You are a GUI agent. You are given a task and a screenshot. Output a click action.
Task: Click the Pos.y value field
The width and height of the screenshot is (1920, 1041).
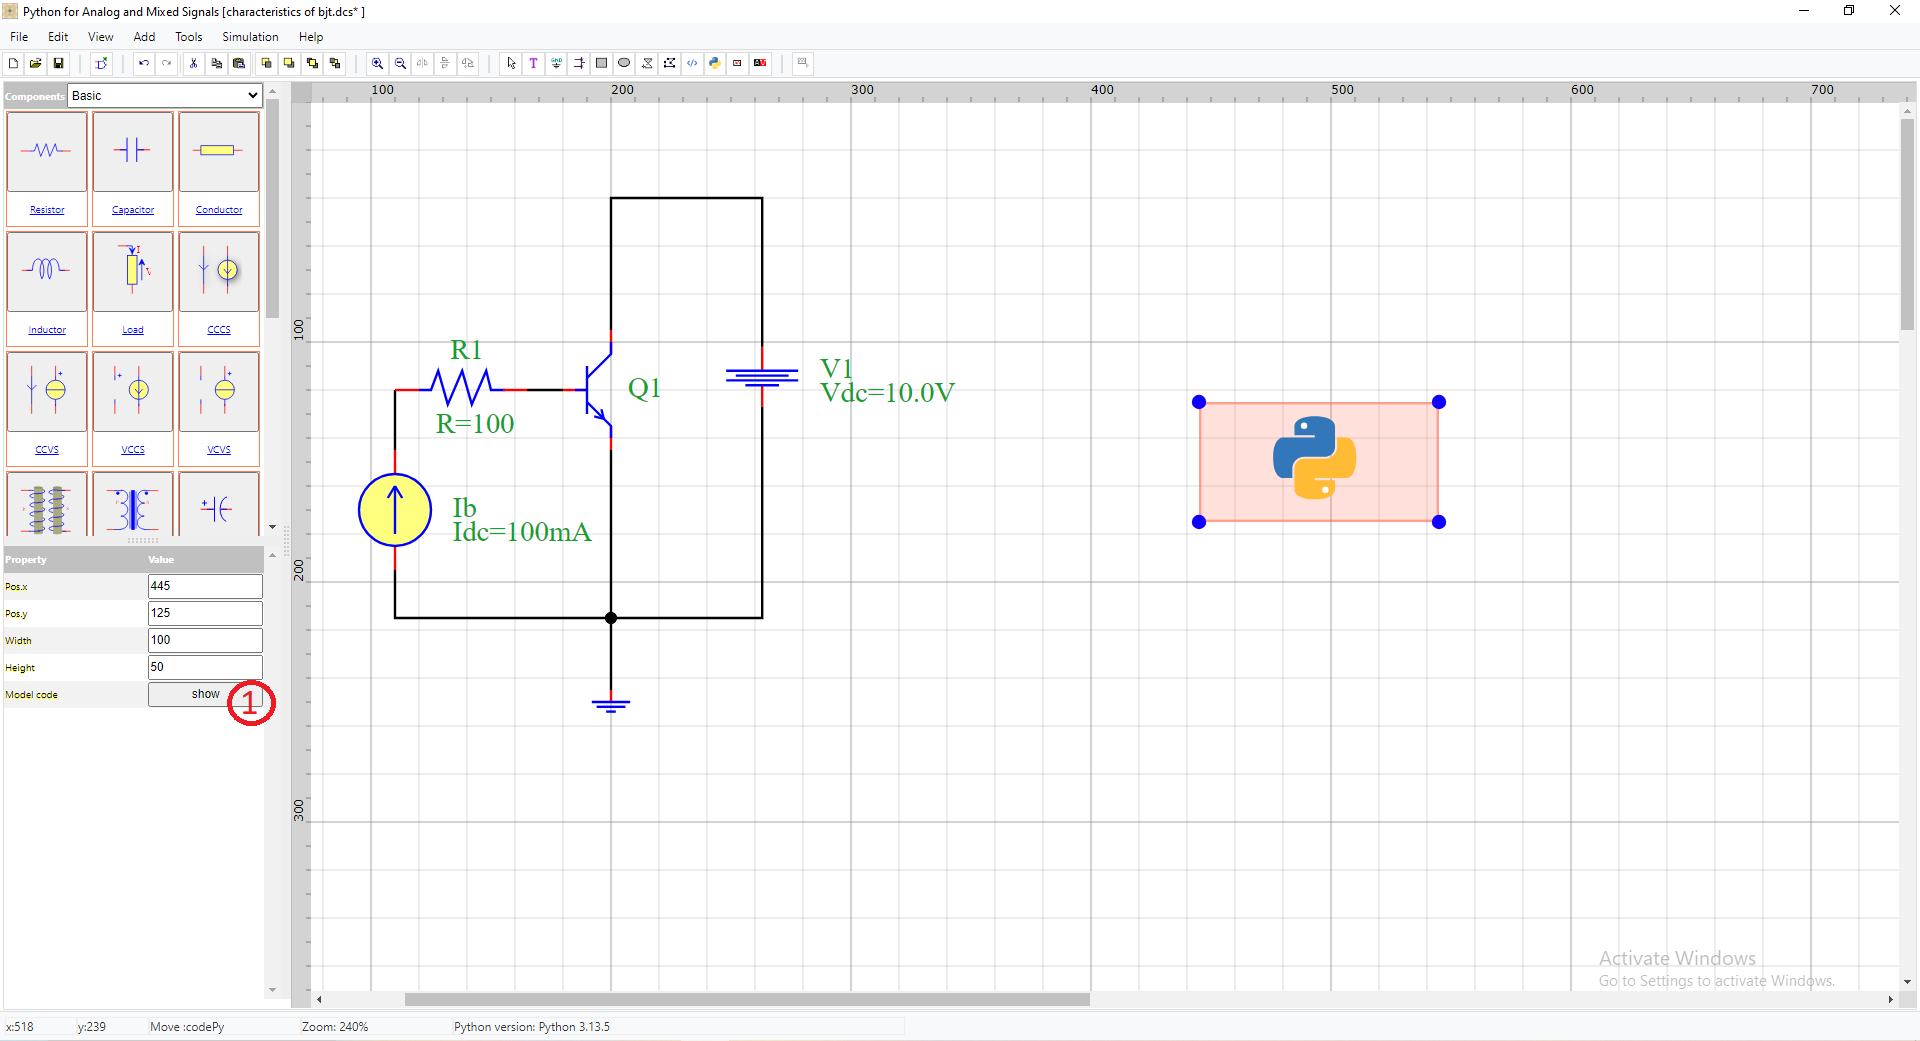tap(205, 613)
